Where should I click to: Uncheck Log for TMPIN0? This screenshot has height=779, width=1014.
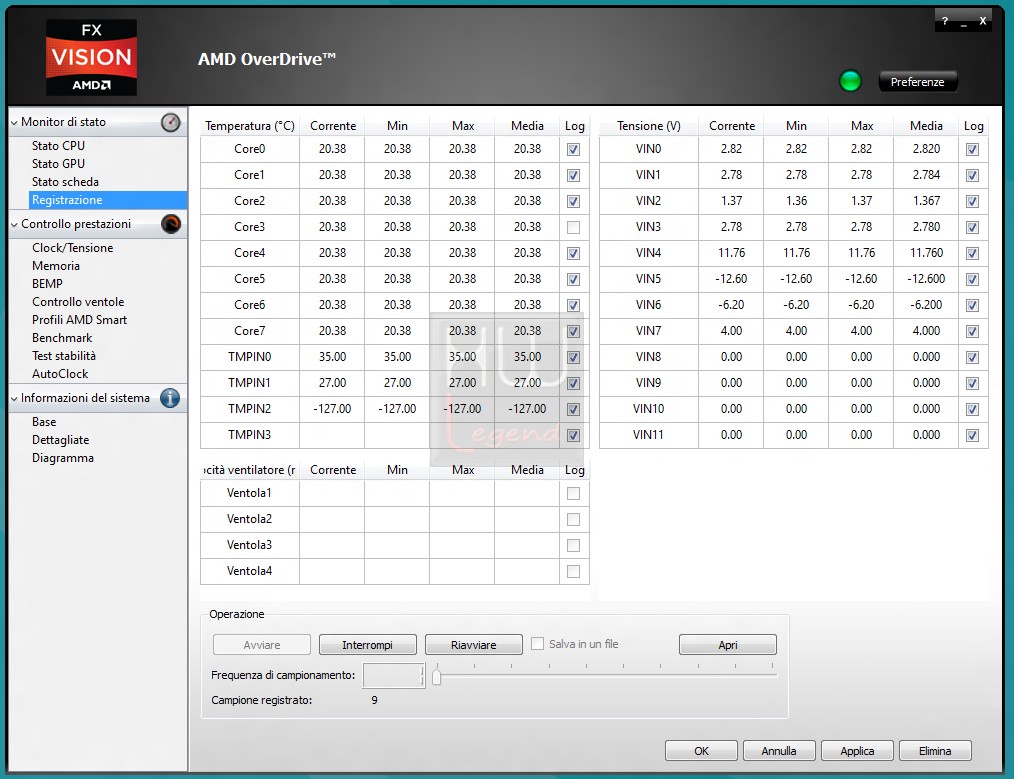click(573, 357)
